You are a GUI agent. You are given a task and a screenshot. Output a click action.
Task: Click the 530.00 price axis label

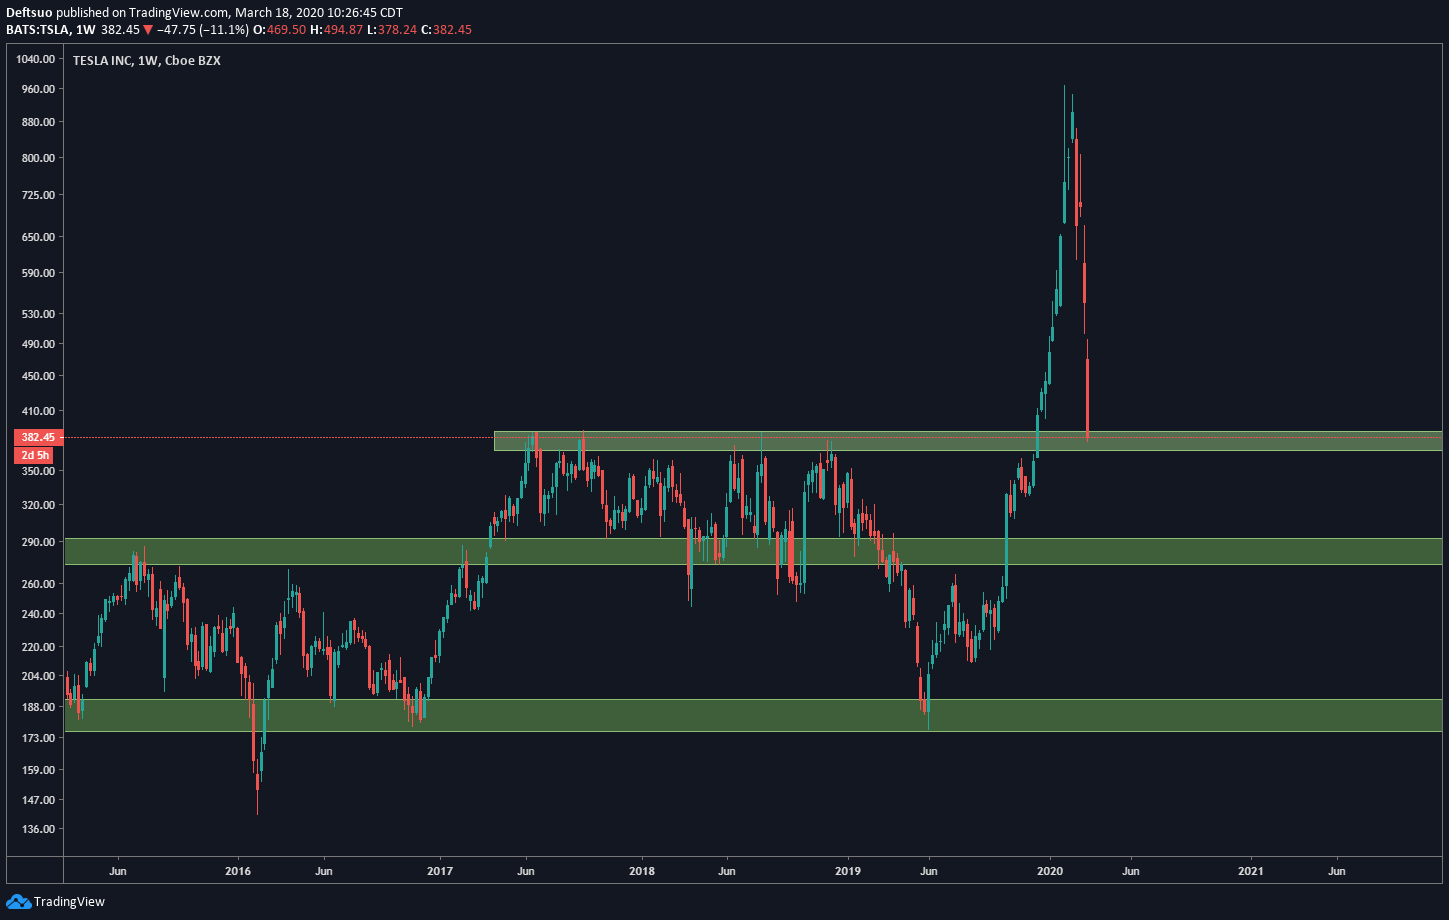click(36, 314)
